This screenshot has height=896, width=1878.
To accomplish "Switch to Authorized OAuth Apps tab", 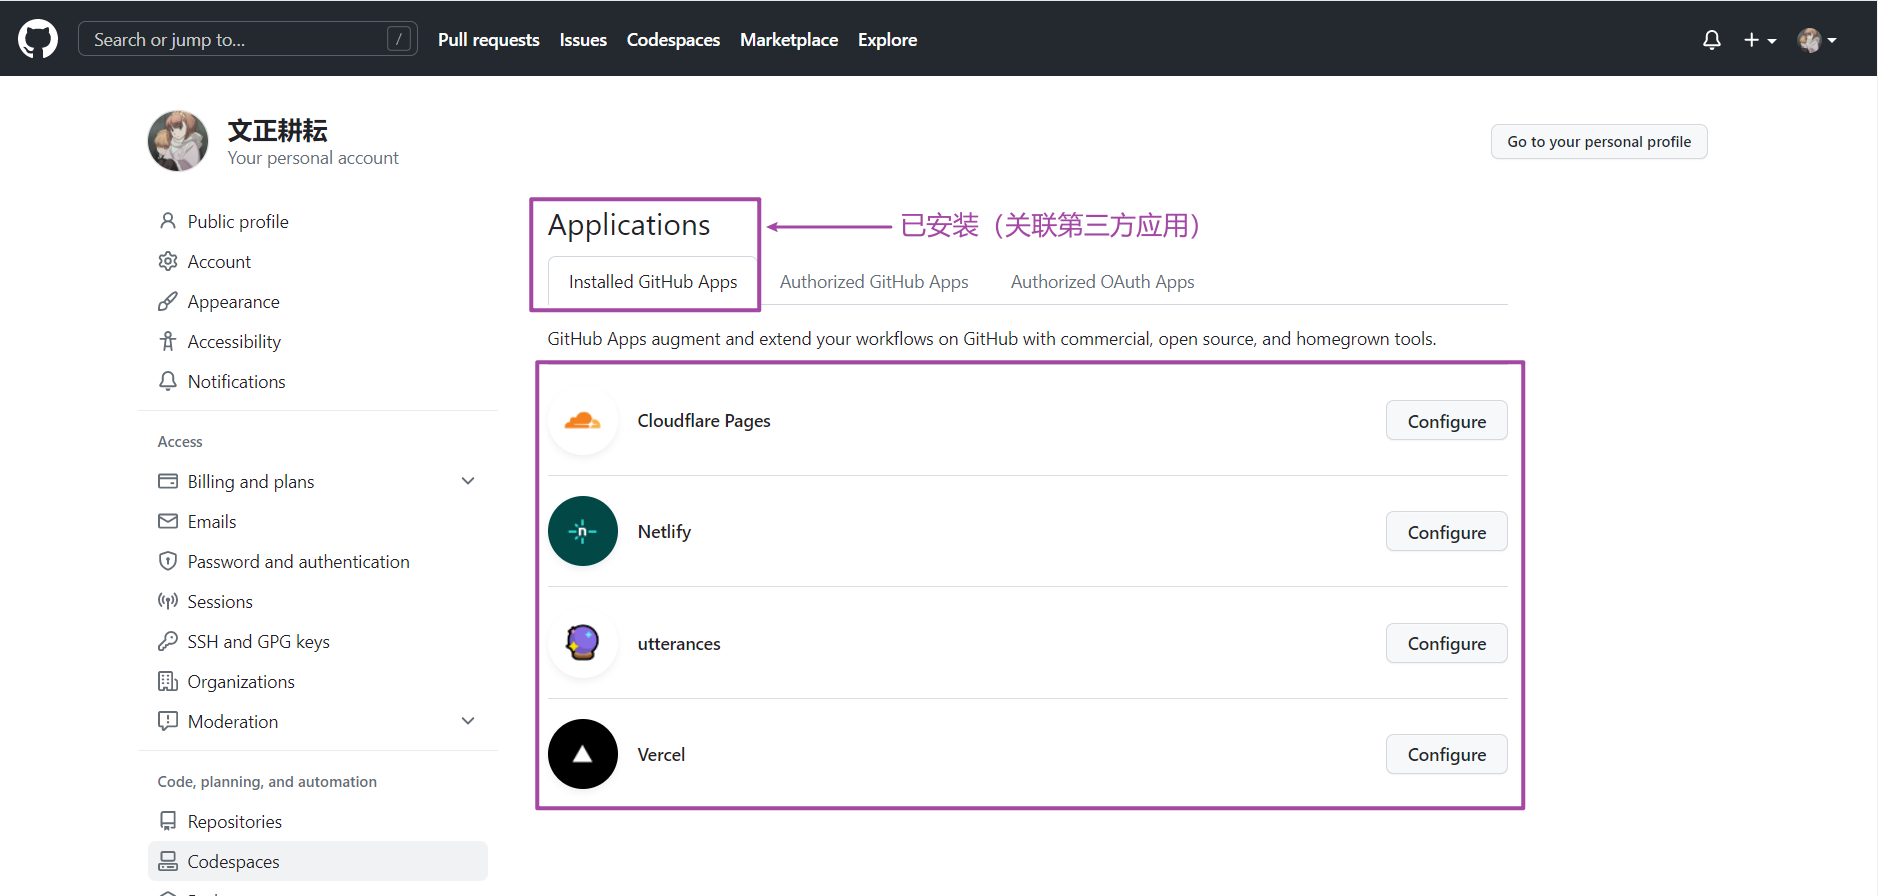I will tap(1102, 282).
